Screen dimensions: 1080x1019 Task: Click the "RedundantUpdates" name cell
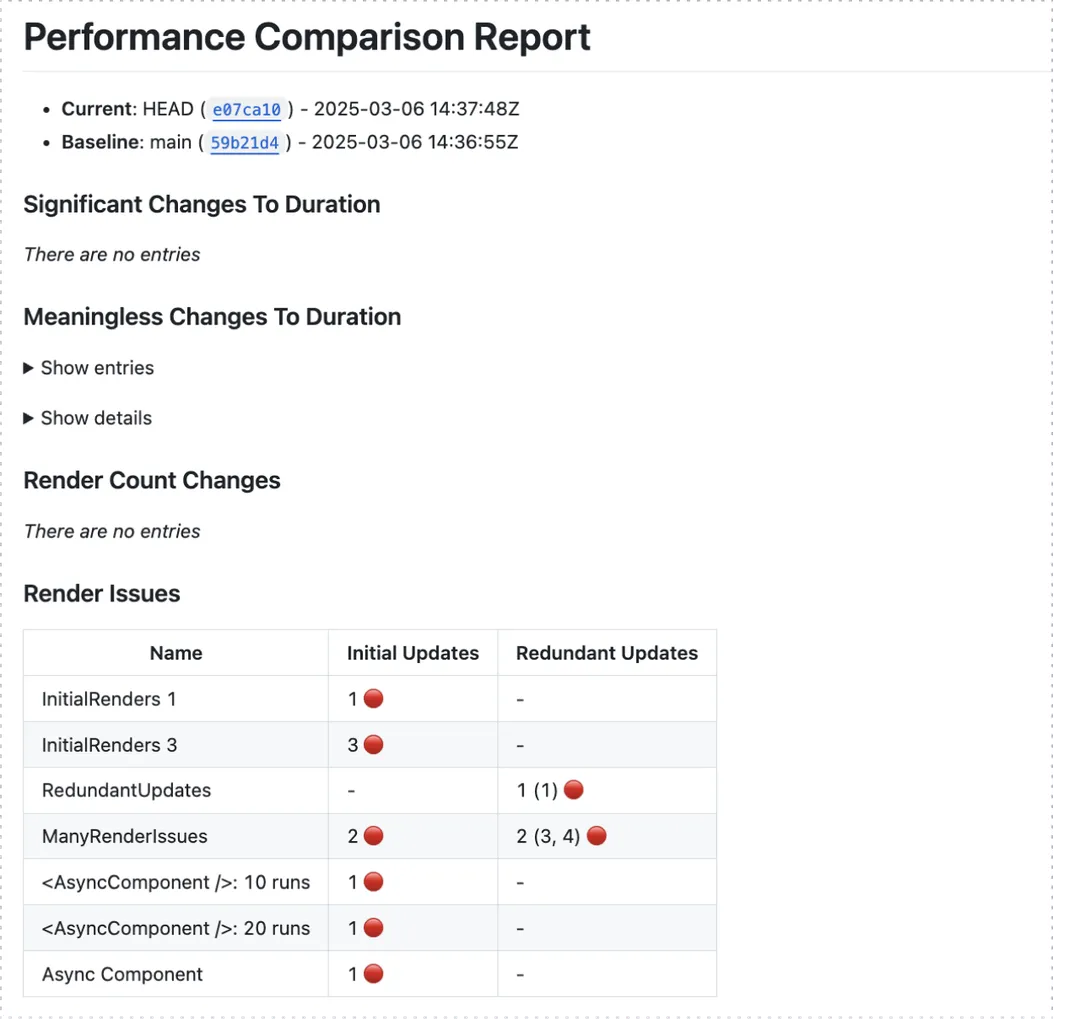[125, 789]
